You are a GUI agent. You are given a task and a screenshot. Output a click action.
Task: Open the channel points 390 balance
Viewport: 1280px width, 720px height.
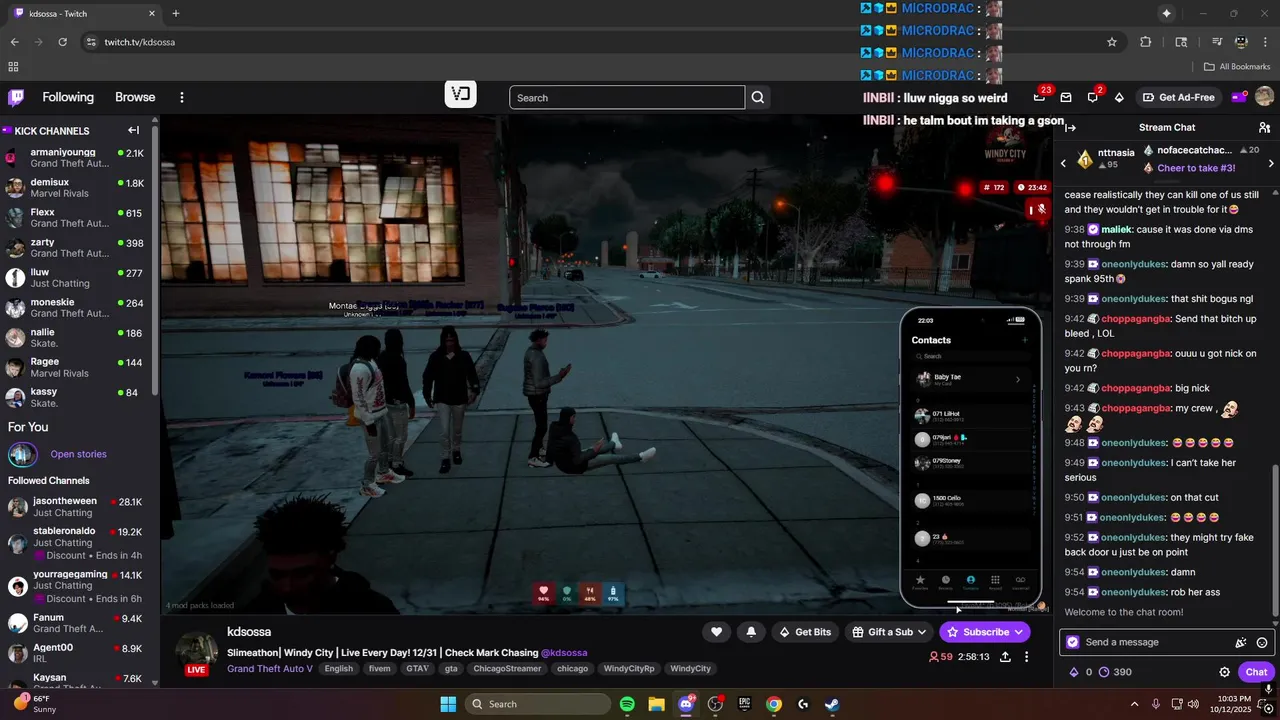[1114, 672]
